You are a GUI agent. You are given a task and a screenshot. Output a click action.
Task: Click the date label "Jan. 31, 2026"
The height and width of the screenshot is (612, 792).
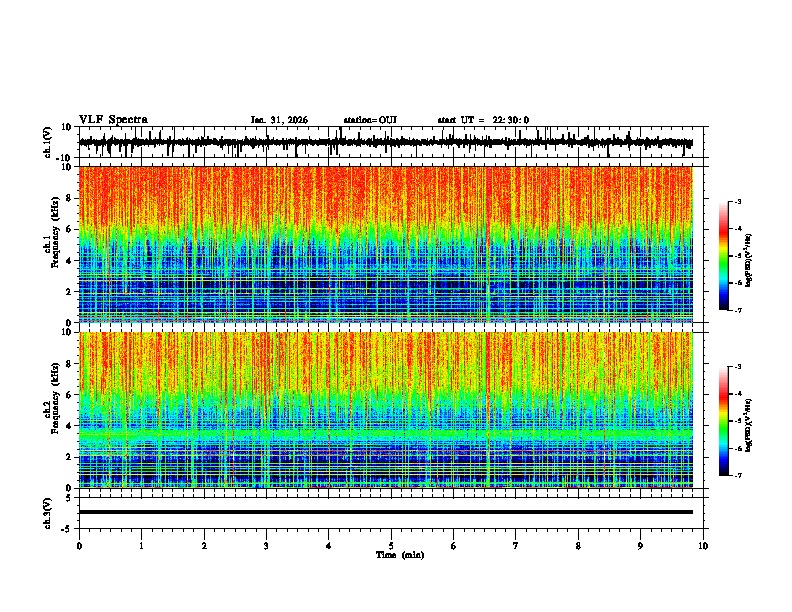coord(279,120)
